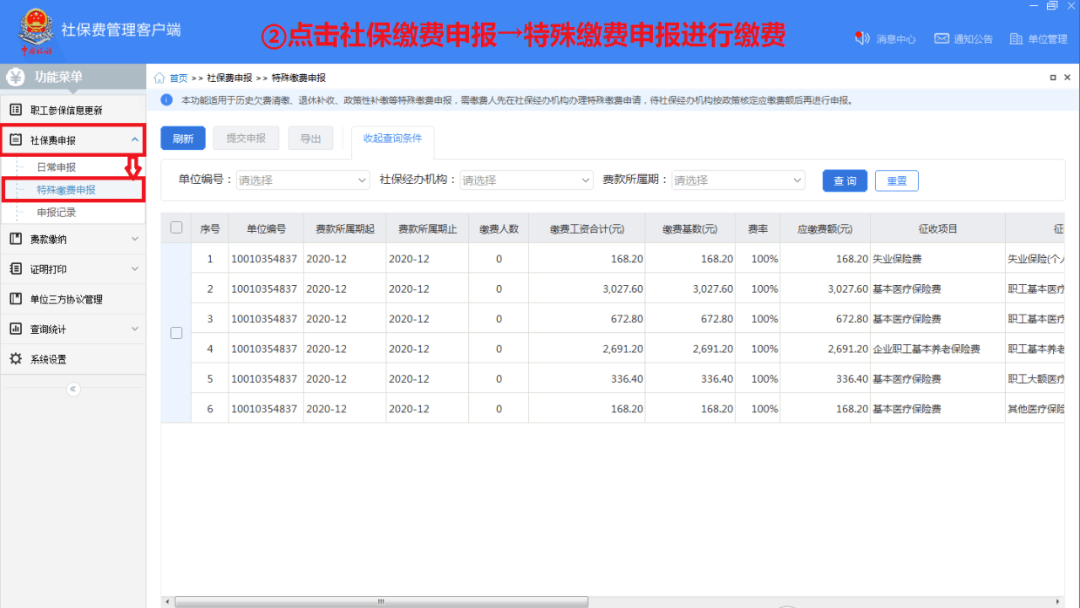1080x608 pixels.
Task: Click the 导出 export button
Action: [x=310, y=138]
